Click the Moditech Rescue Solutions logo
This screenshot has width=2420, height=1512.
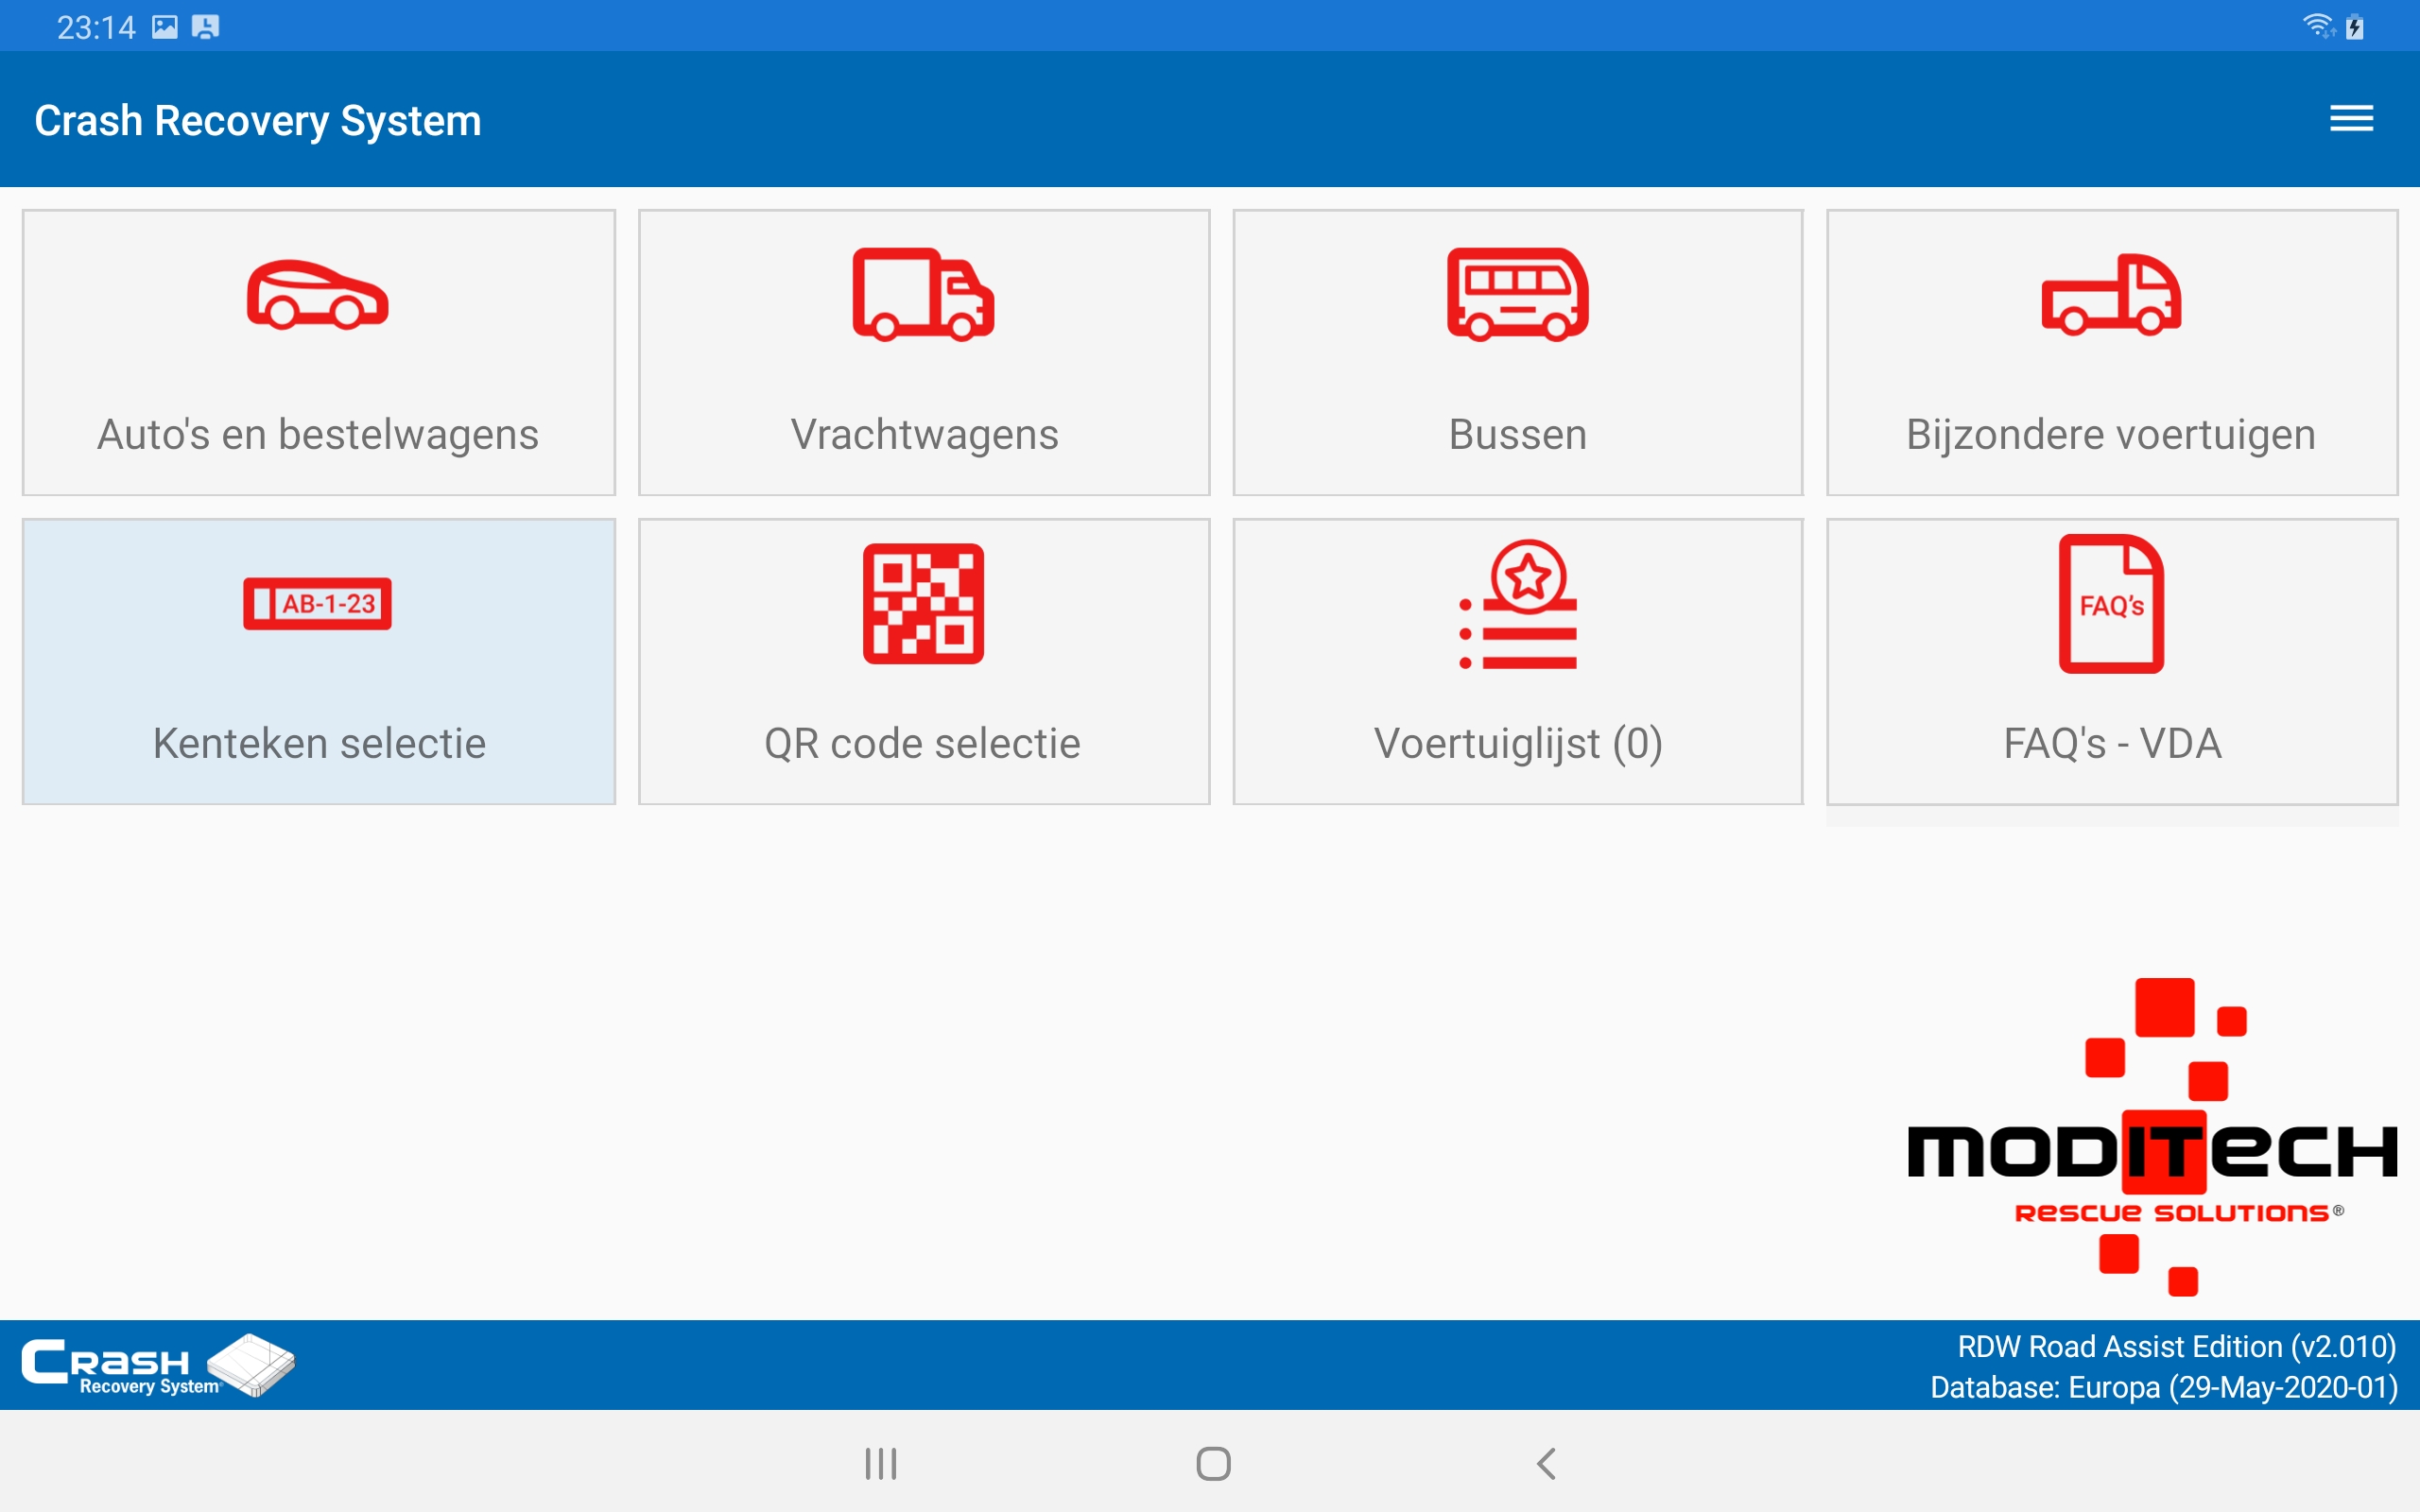tap(2152, 1137)
